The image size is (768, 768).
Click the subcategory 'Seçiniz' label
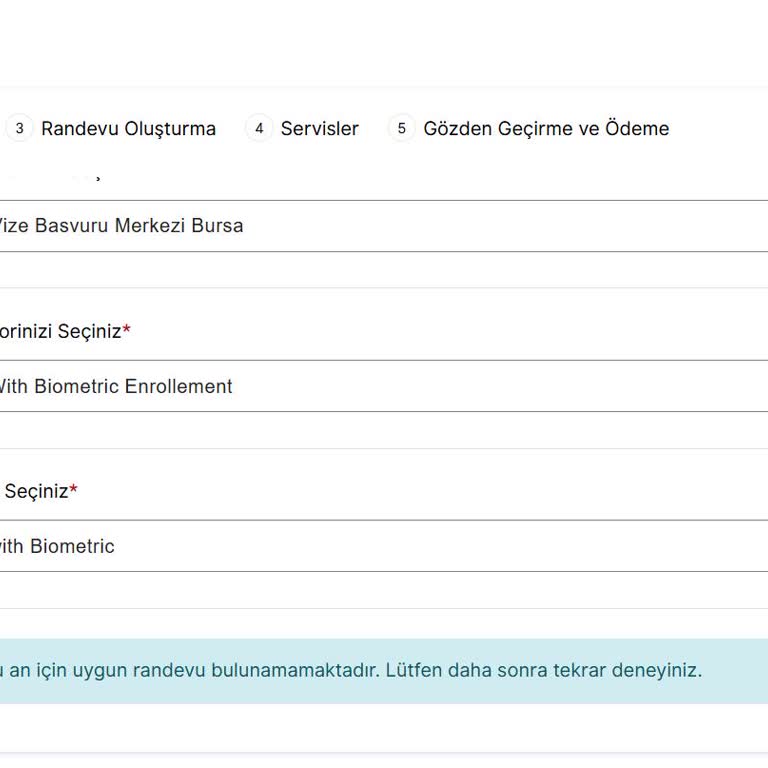pos(36,491)
